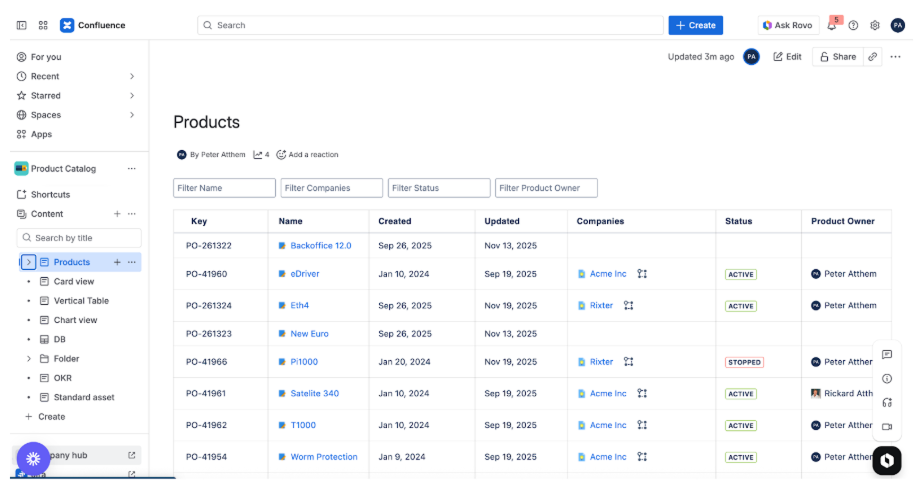Open Apps in sidebar
The image size is (916, 495).
(x=41, y=134)
